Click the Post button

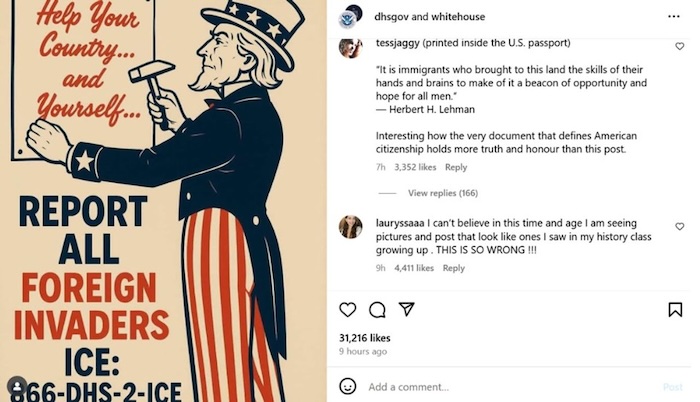672,387
